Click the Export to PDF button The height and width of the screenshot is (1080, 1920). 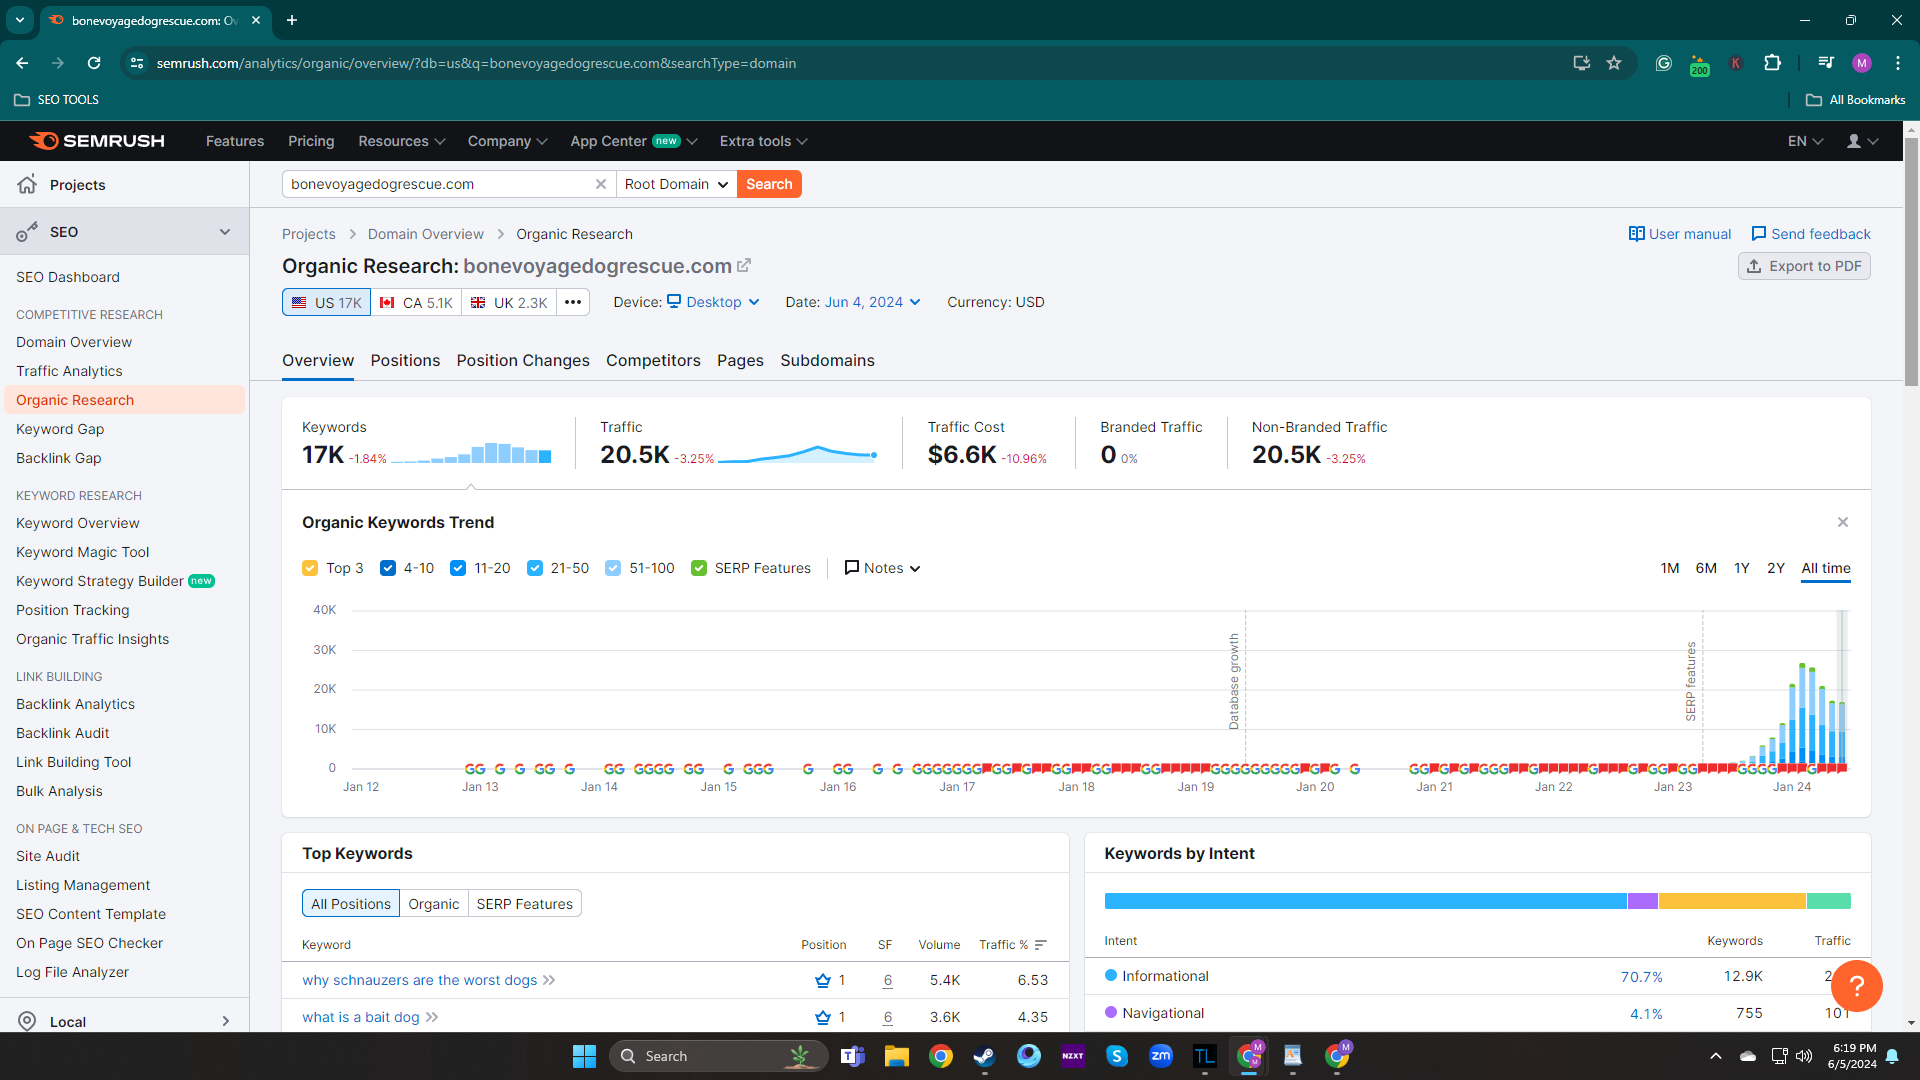point(1804,266)
